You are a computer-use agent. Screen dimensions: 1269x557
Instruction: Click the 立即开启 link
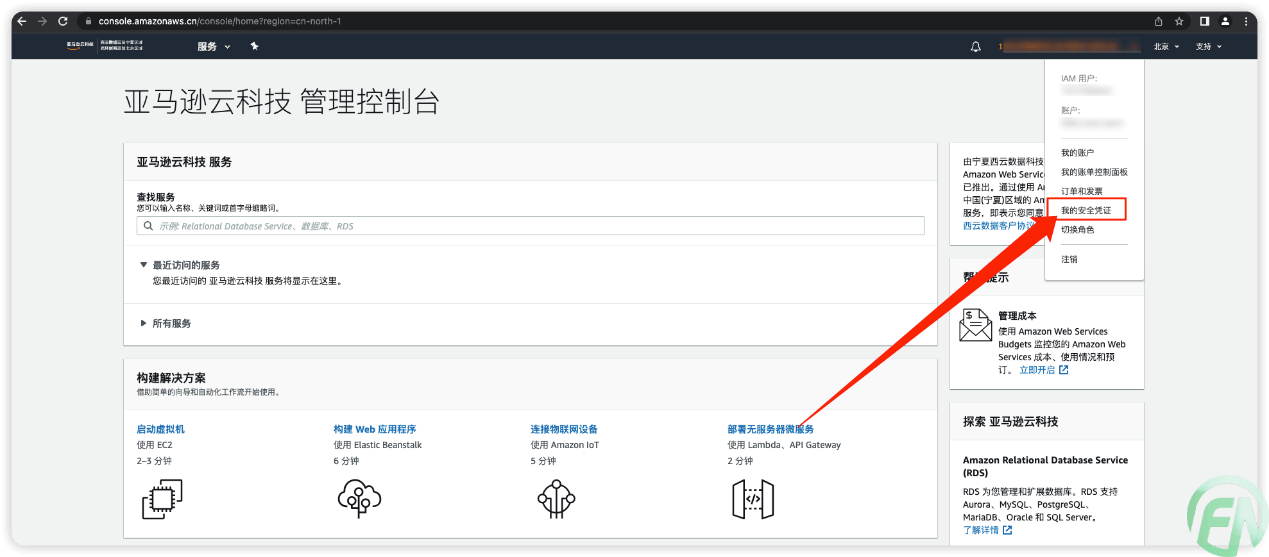(x=1044, y=370)
